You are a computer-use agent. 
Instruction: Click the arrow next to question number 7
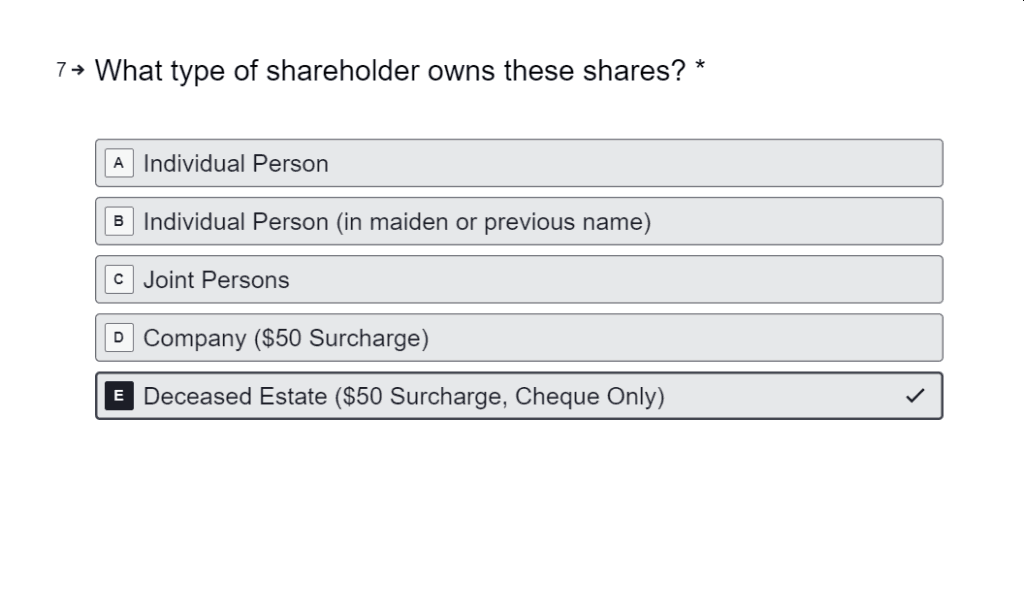(75, 70)
